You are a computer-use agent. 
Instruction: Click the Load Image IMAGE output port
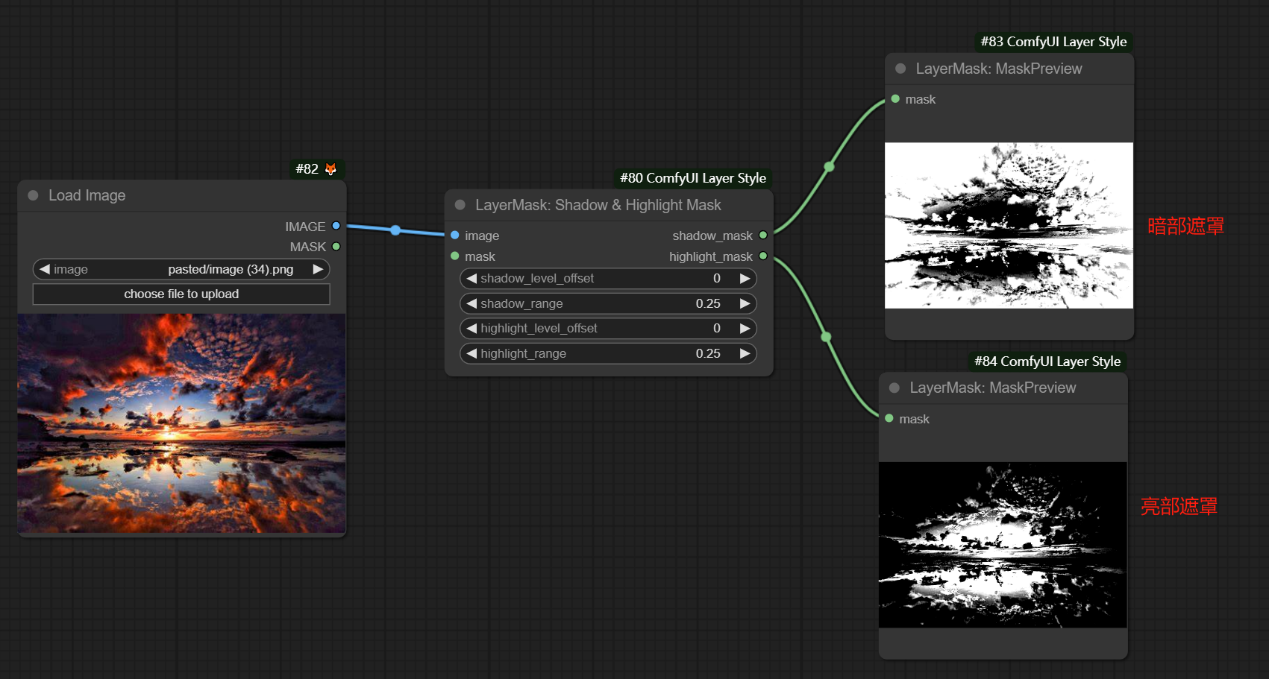[x=336, y=226]
